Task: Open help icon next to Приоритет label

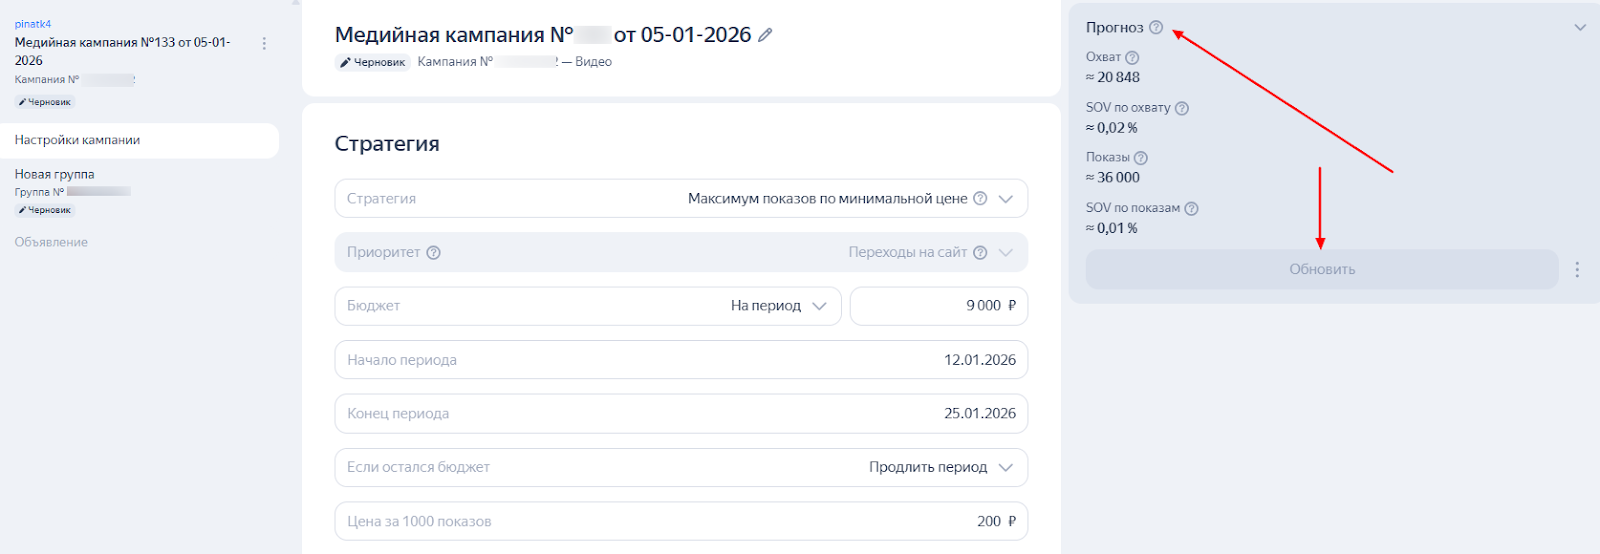Action: point(433,253)
